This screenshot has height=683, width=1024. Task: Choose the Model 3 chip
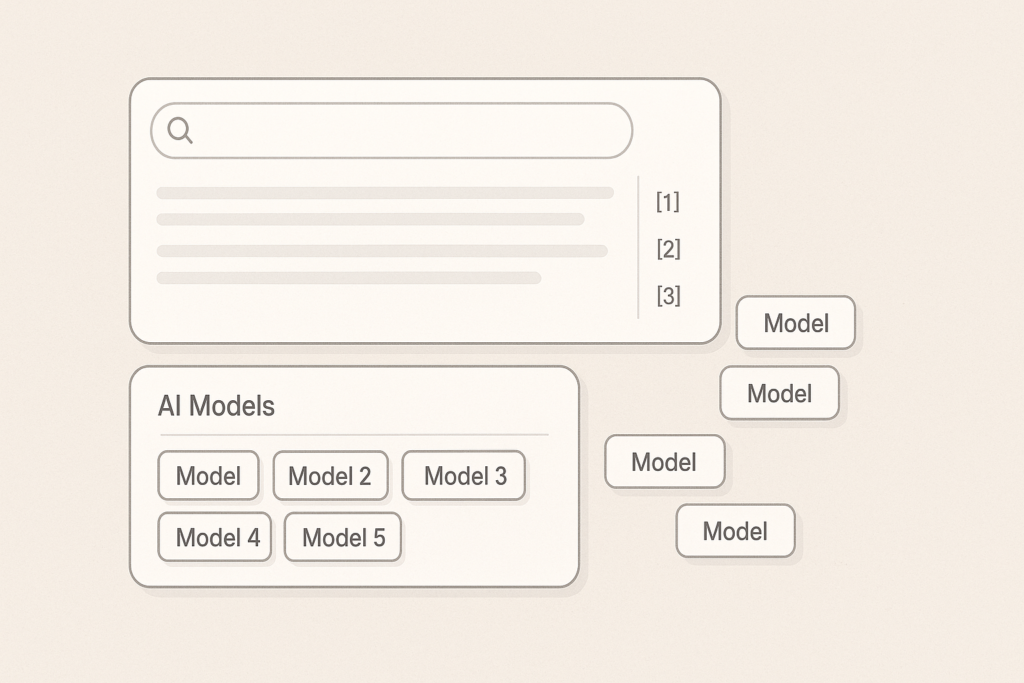464,475
